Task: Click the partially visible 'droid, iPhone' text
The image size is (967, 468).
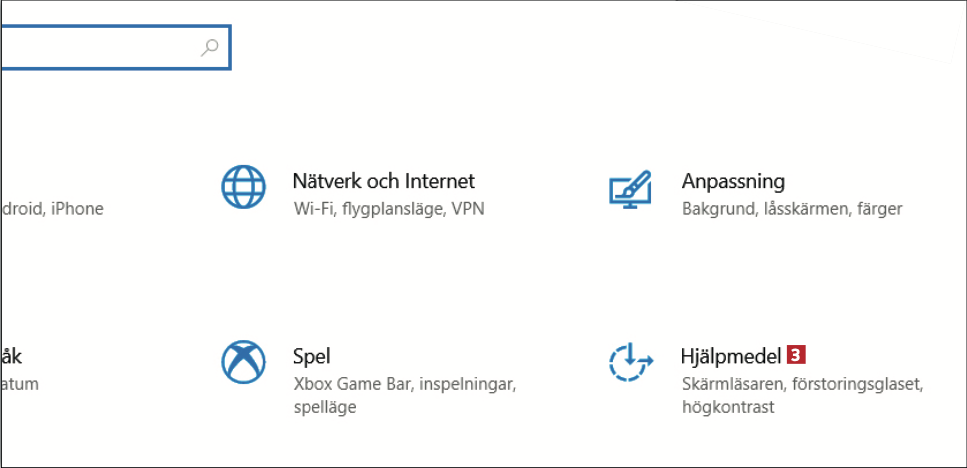Action: pos(52,209)
